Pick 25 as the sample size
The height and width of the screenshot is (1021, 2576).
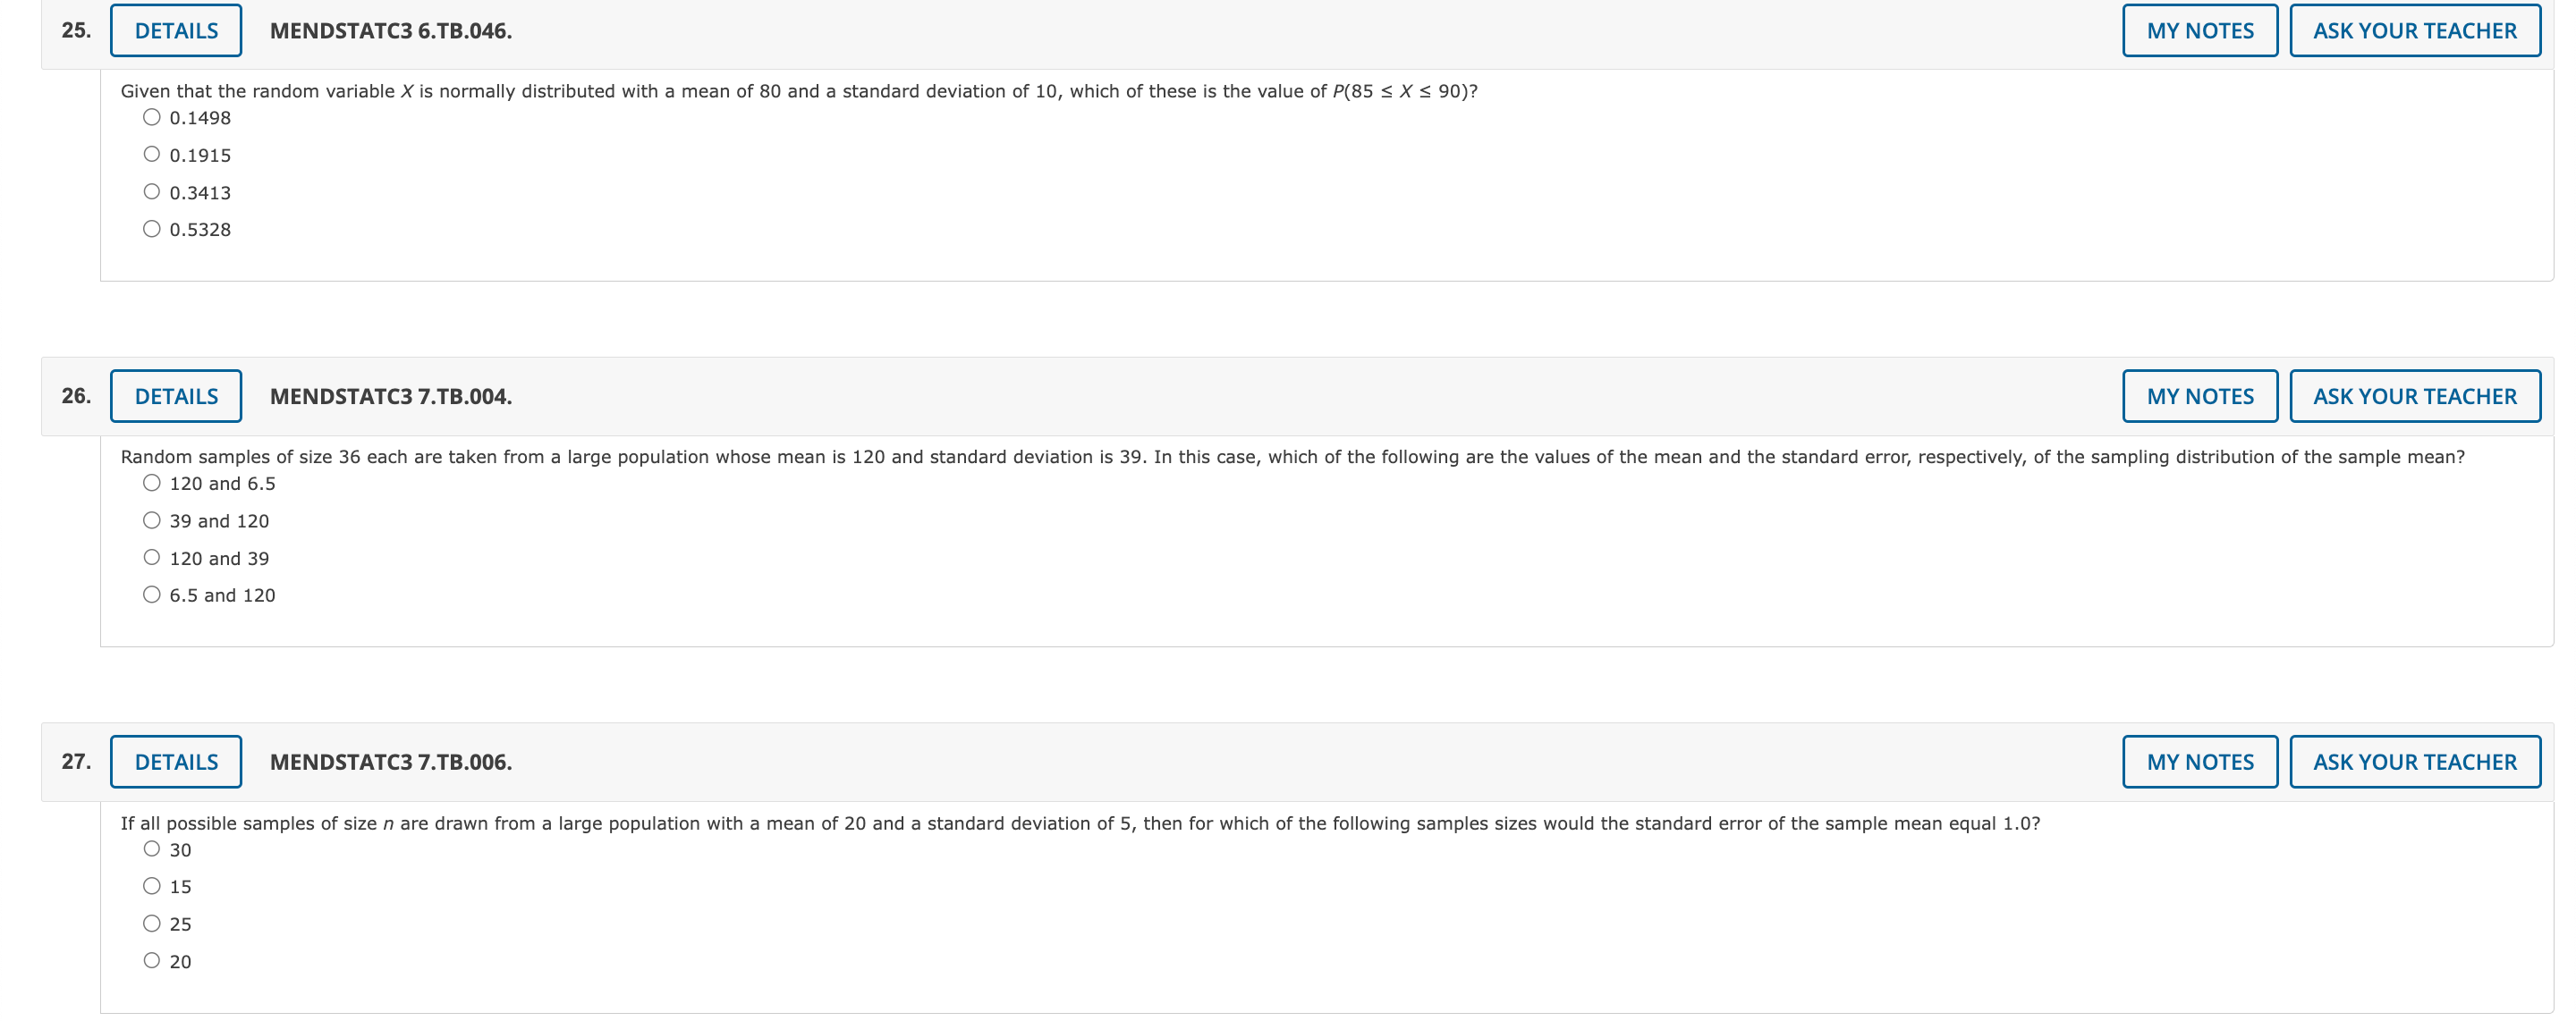[151, 923]
